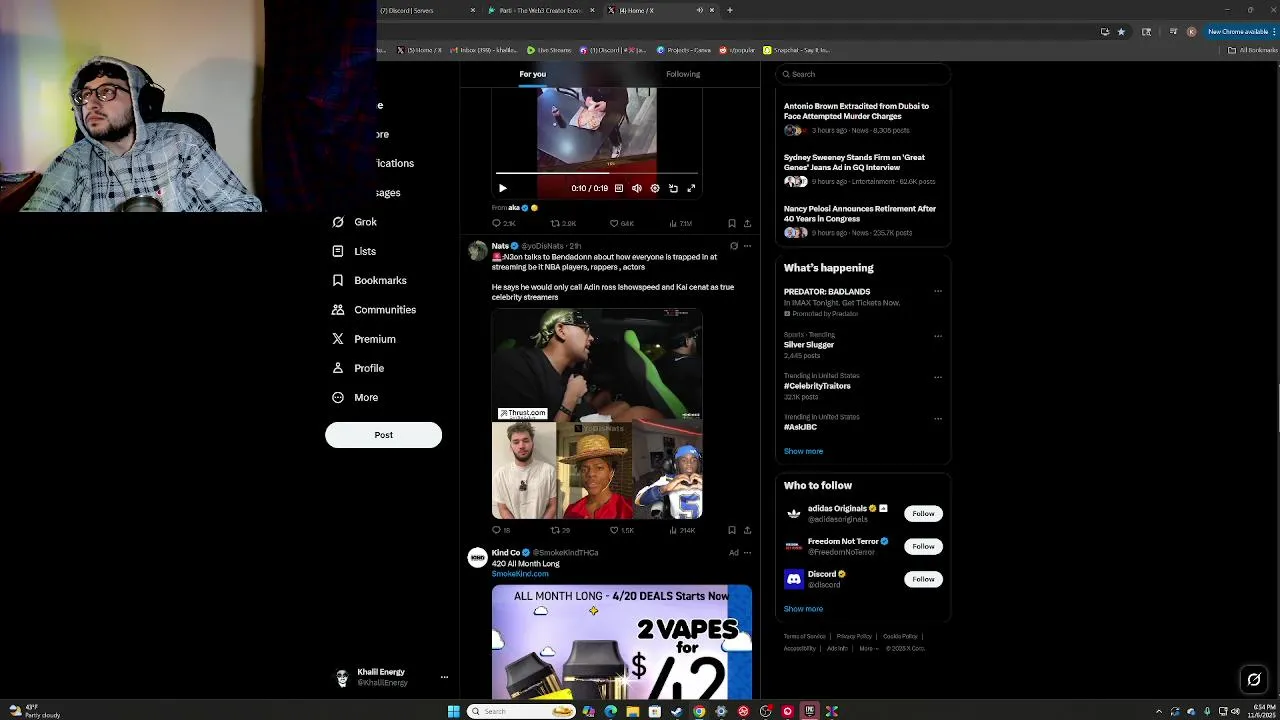1280x720 pixels.
Task: Enable picture-in-picture on the video
Action: tap(673, 188)
